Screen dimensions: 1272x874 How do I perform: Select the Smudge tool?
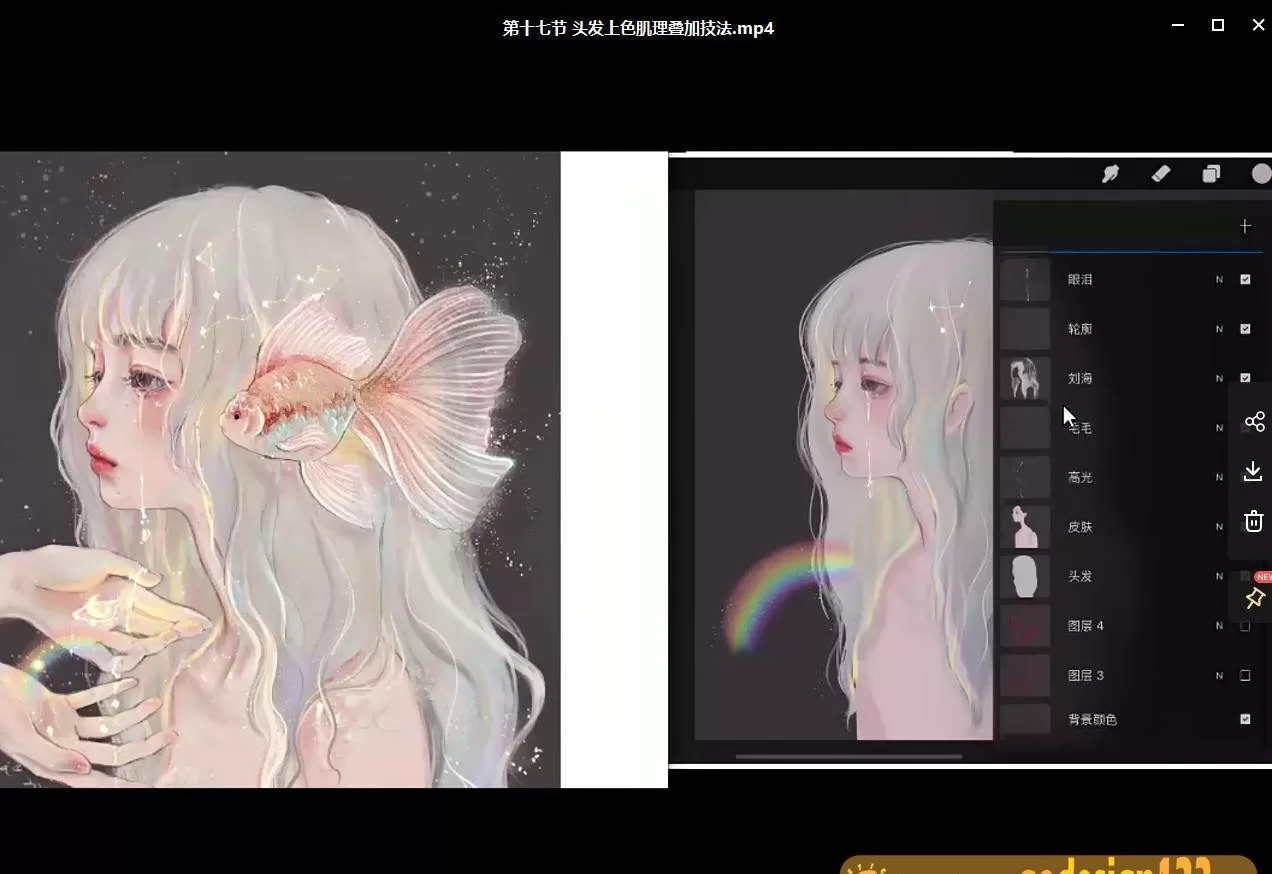pos(1112,173)
